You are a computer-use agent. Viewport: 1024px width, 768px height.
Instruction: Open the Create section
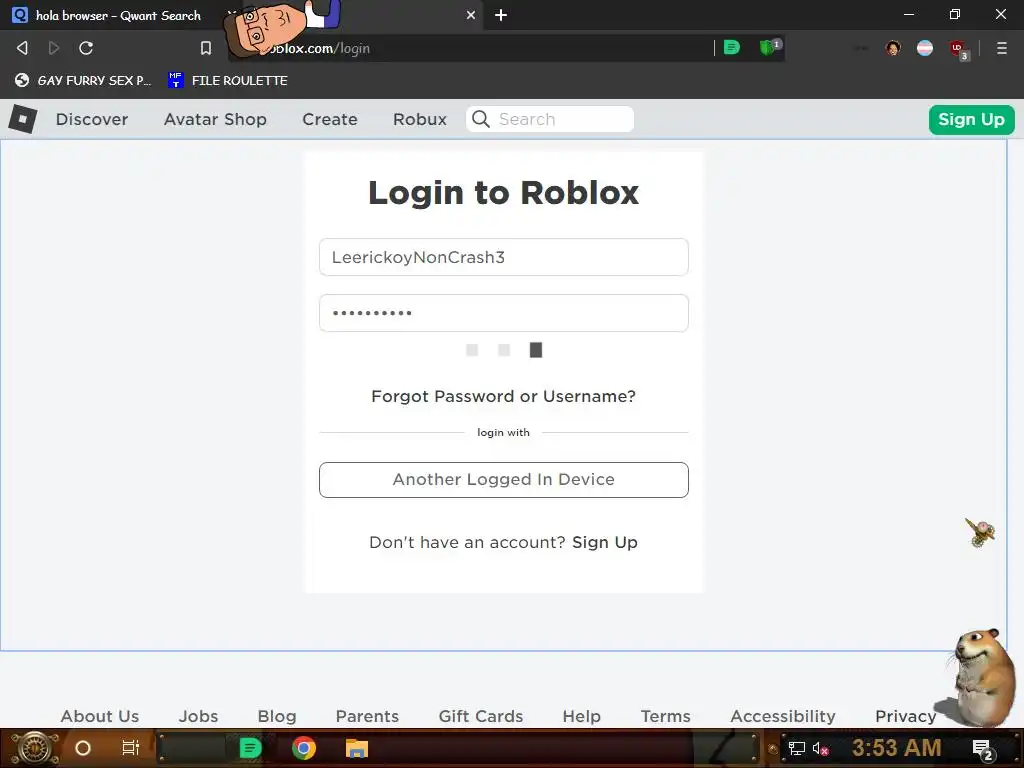(x=330, y=120)
